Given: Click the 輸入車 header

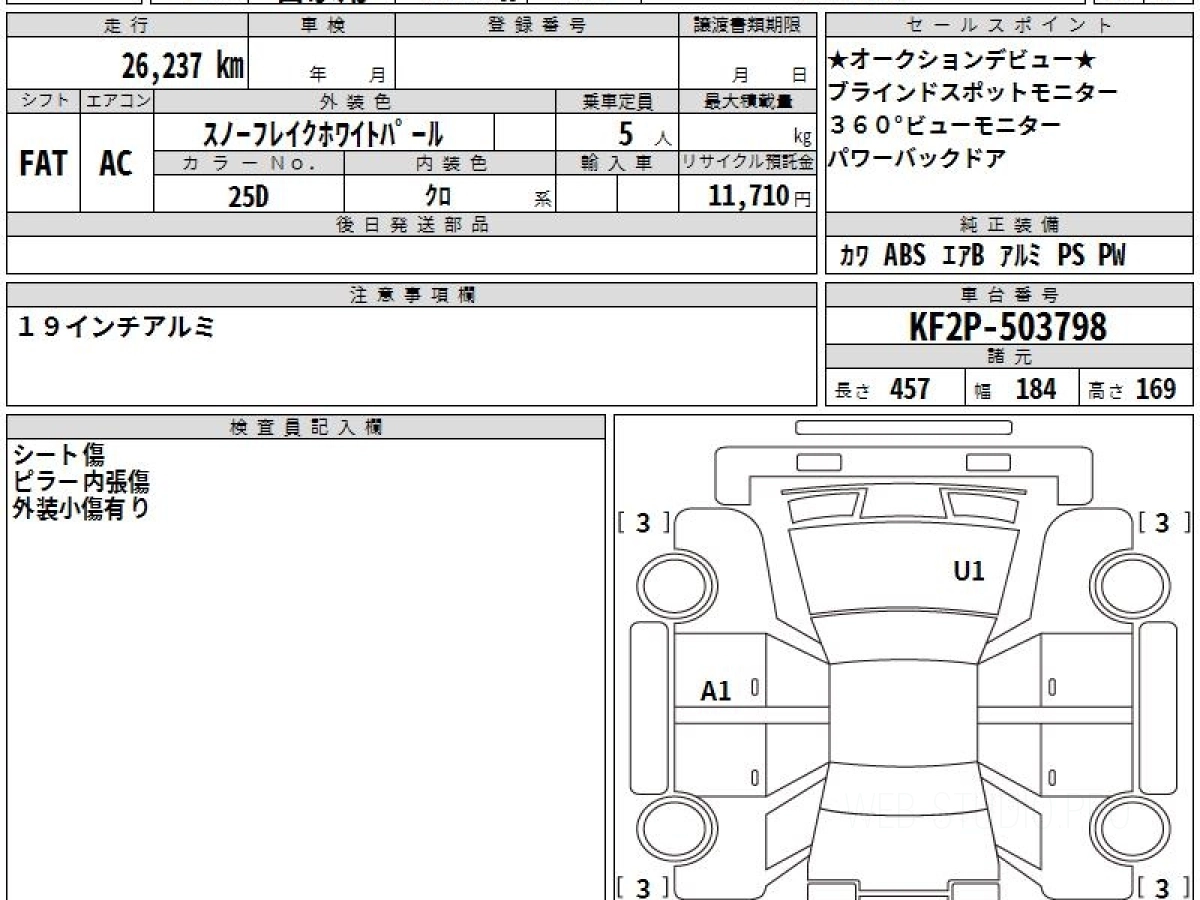Looking at the screenshot, I should pyautogui.click(x=617, y=162).
